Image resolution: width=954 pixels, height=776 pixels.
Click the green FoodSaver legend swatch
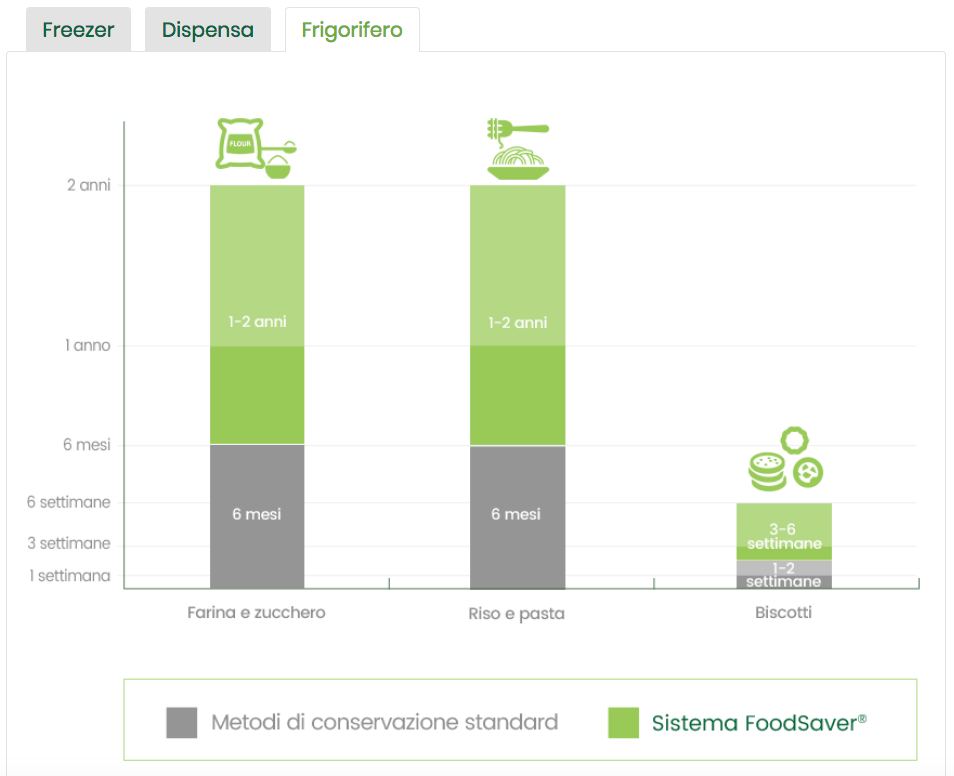click(623, 722)
